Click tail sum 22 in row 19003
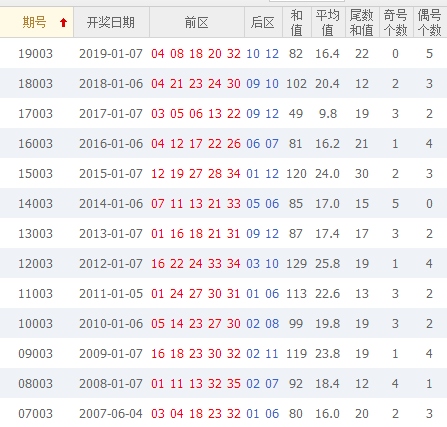 pos(362,54)
